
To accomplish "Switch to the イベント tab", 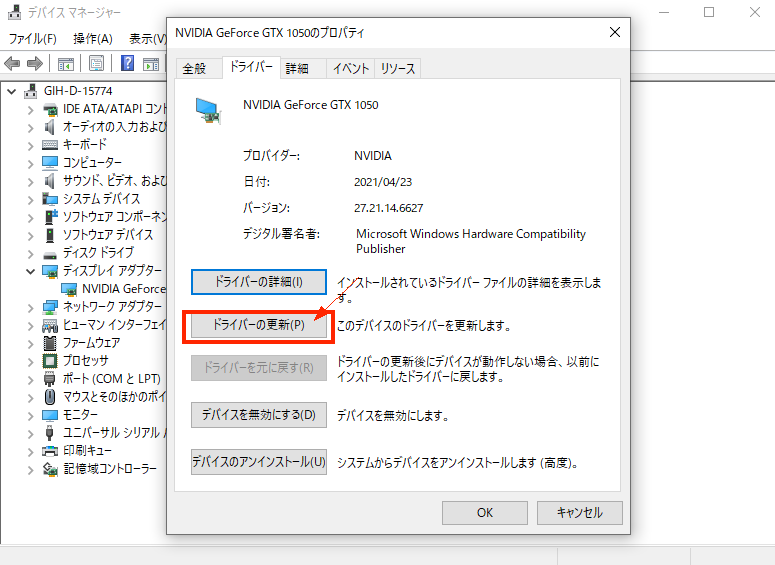I will click(350, 69).
